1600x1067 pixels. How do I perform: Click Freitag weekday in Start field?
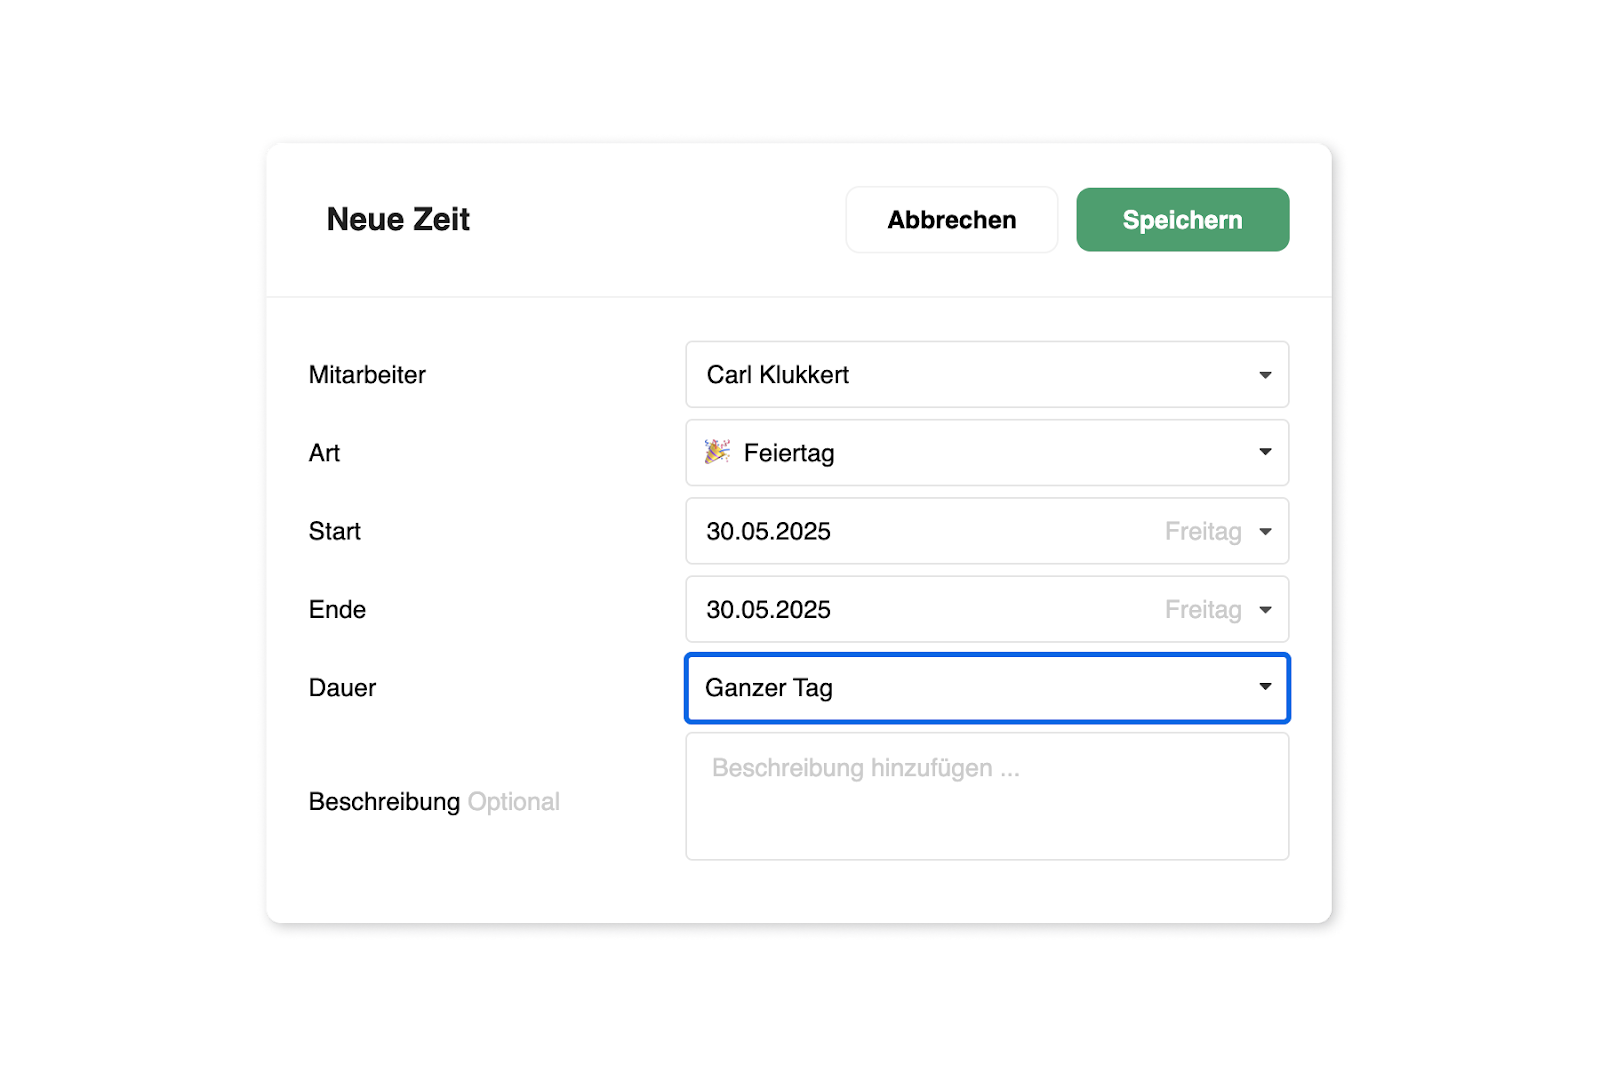coord(1203,531)
